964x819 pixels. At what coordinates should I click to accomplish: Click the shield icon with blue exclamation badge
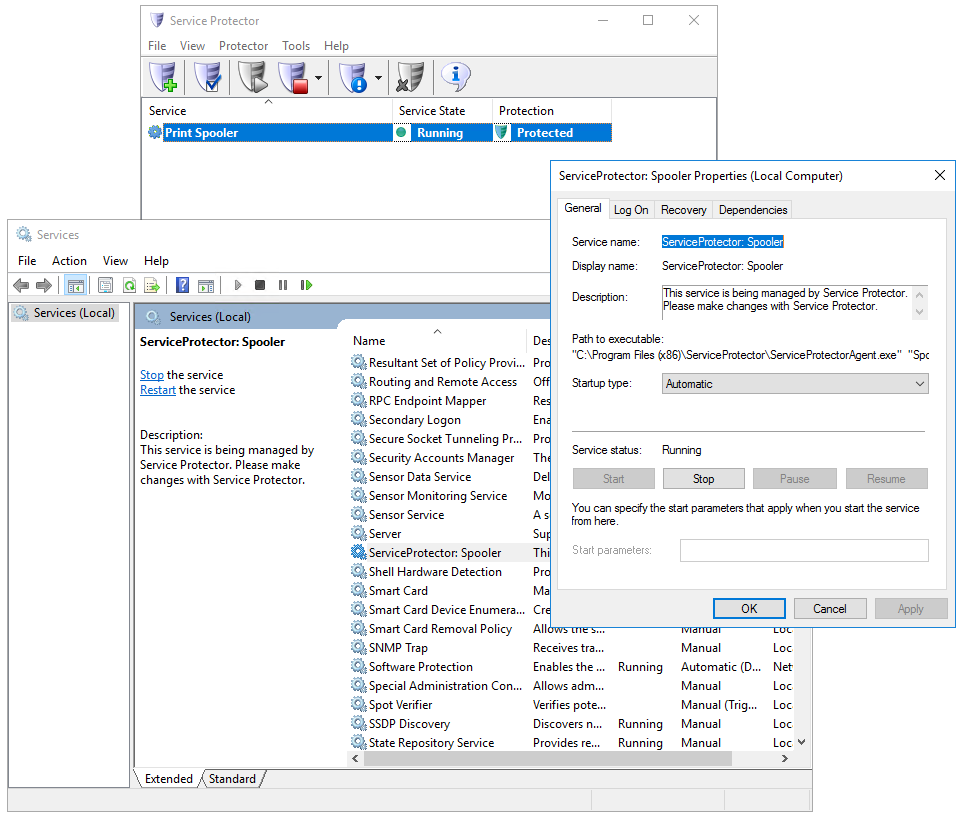click(354, 77)
